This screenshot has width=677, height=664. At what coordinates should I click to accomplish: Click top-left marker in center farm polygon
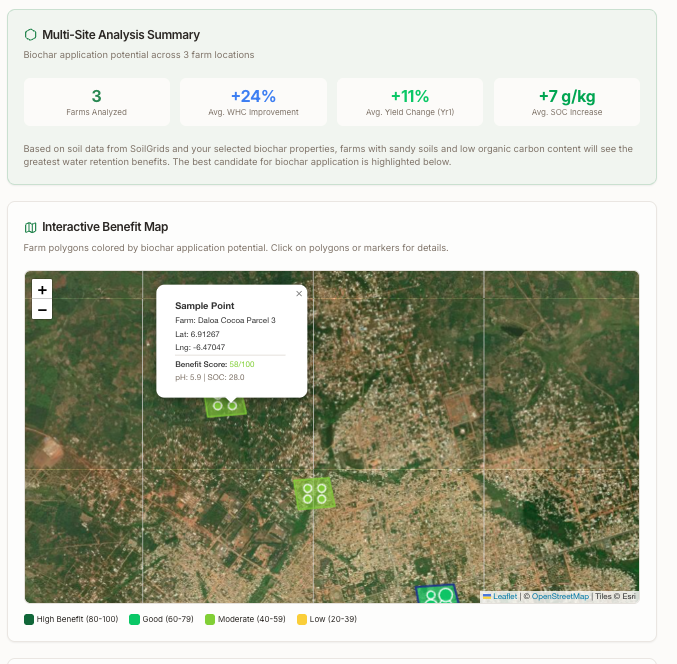pos(308,487)
